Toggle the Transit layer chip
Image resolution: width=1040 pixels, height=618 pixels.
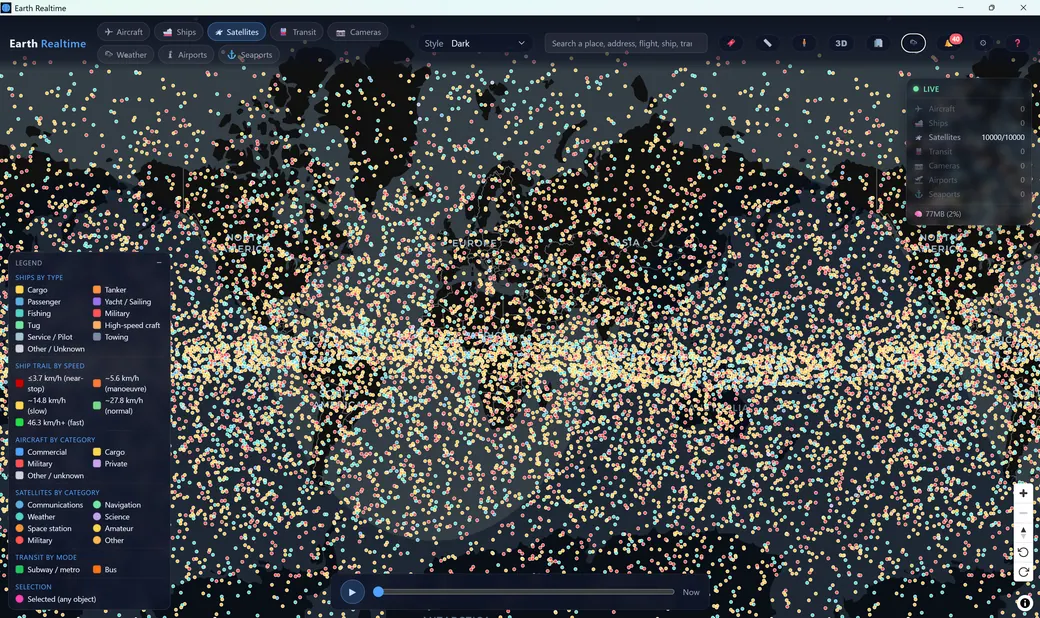[x=297, y=32]
